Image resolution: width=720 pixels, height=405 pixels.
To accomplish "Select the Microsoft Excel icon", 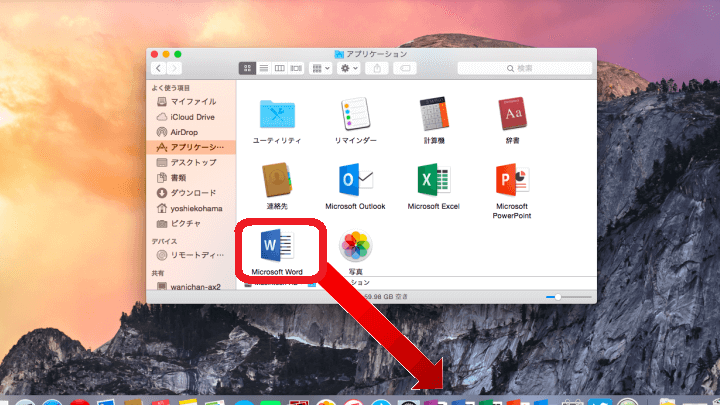I will click(434, 180).
